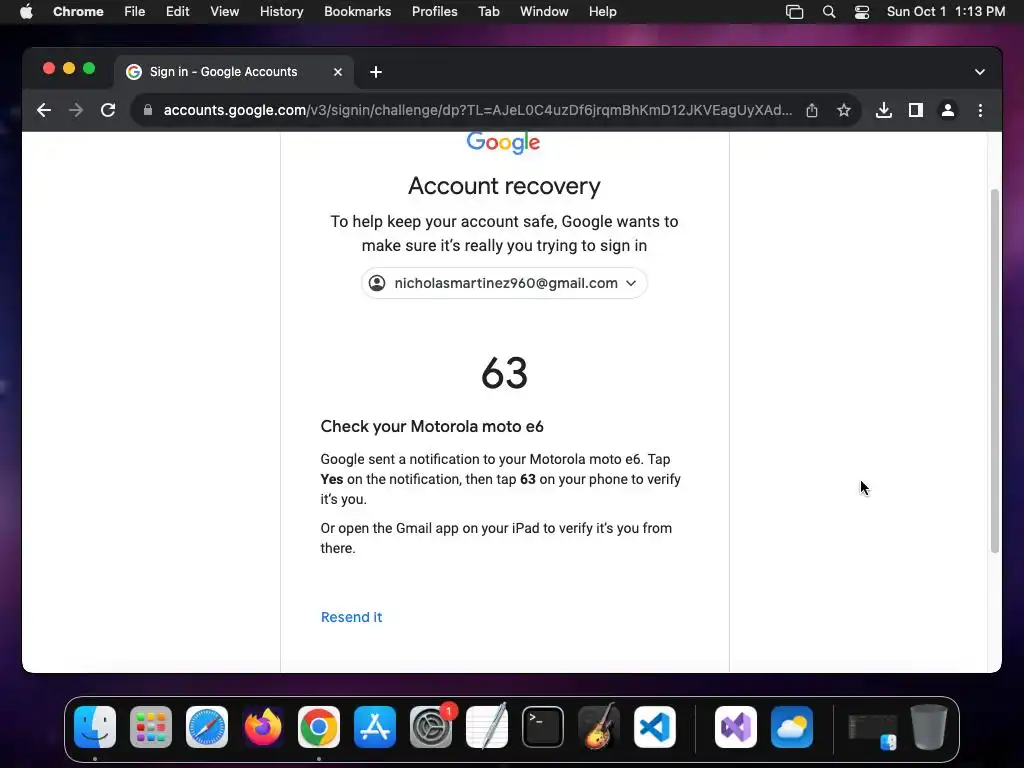Expand nicholasmartinez960@gmail.com account switcher
The height and width of the screenshot is (768, 1024).
504,283
